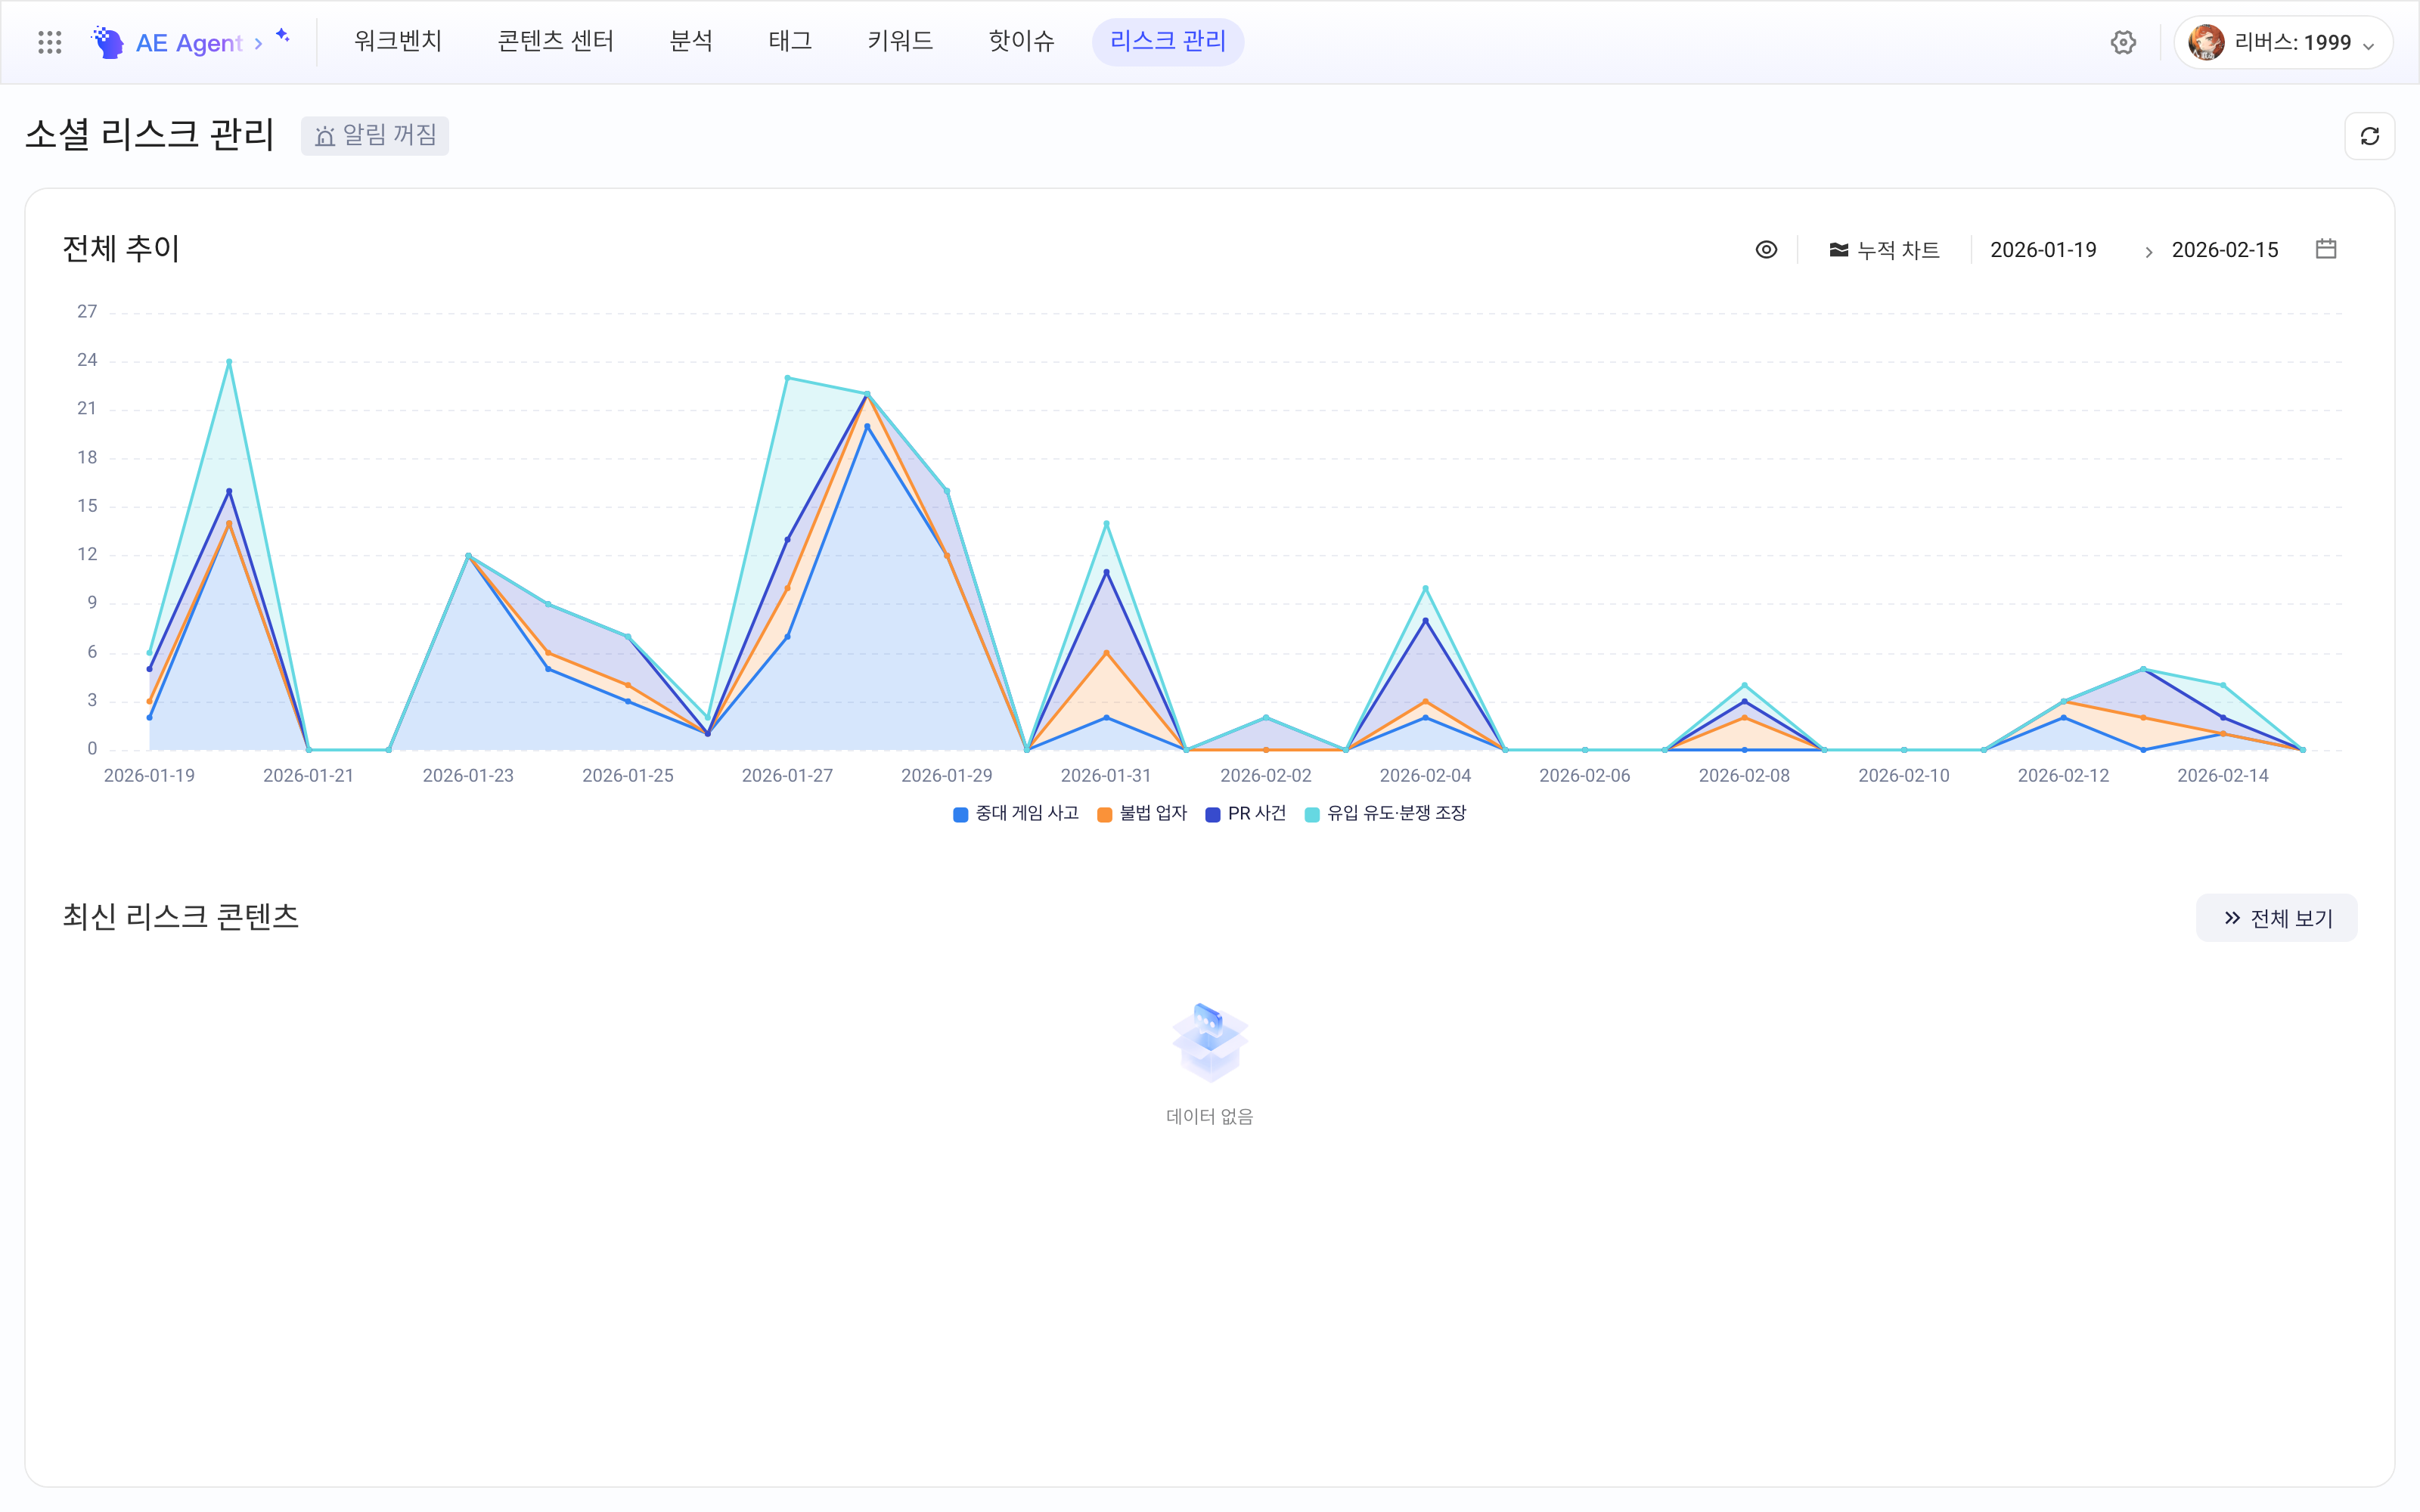Select the 리스크 관리 tab

pyautogui.click(x=1168, y=41)
